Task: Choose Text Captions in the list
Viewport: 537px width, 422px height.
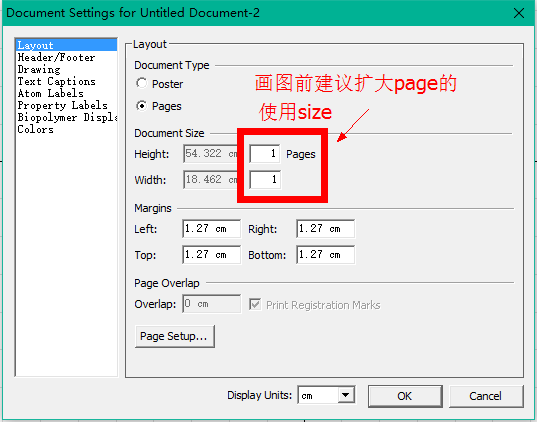Action: pos(66,82)
